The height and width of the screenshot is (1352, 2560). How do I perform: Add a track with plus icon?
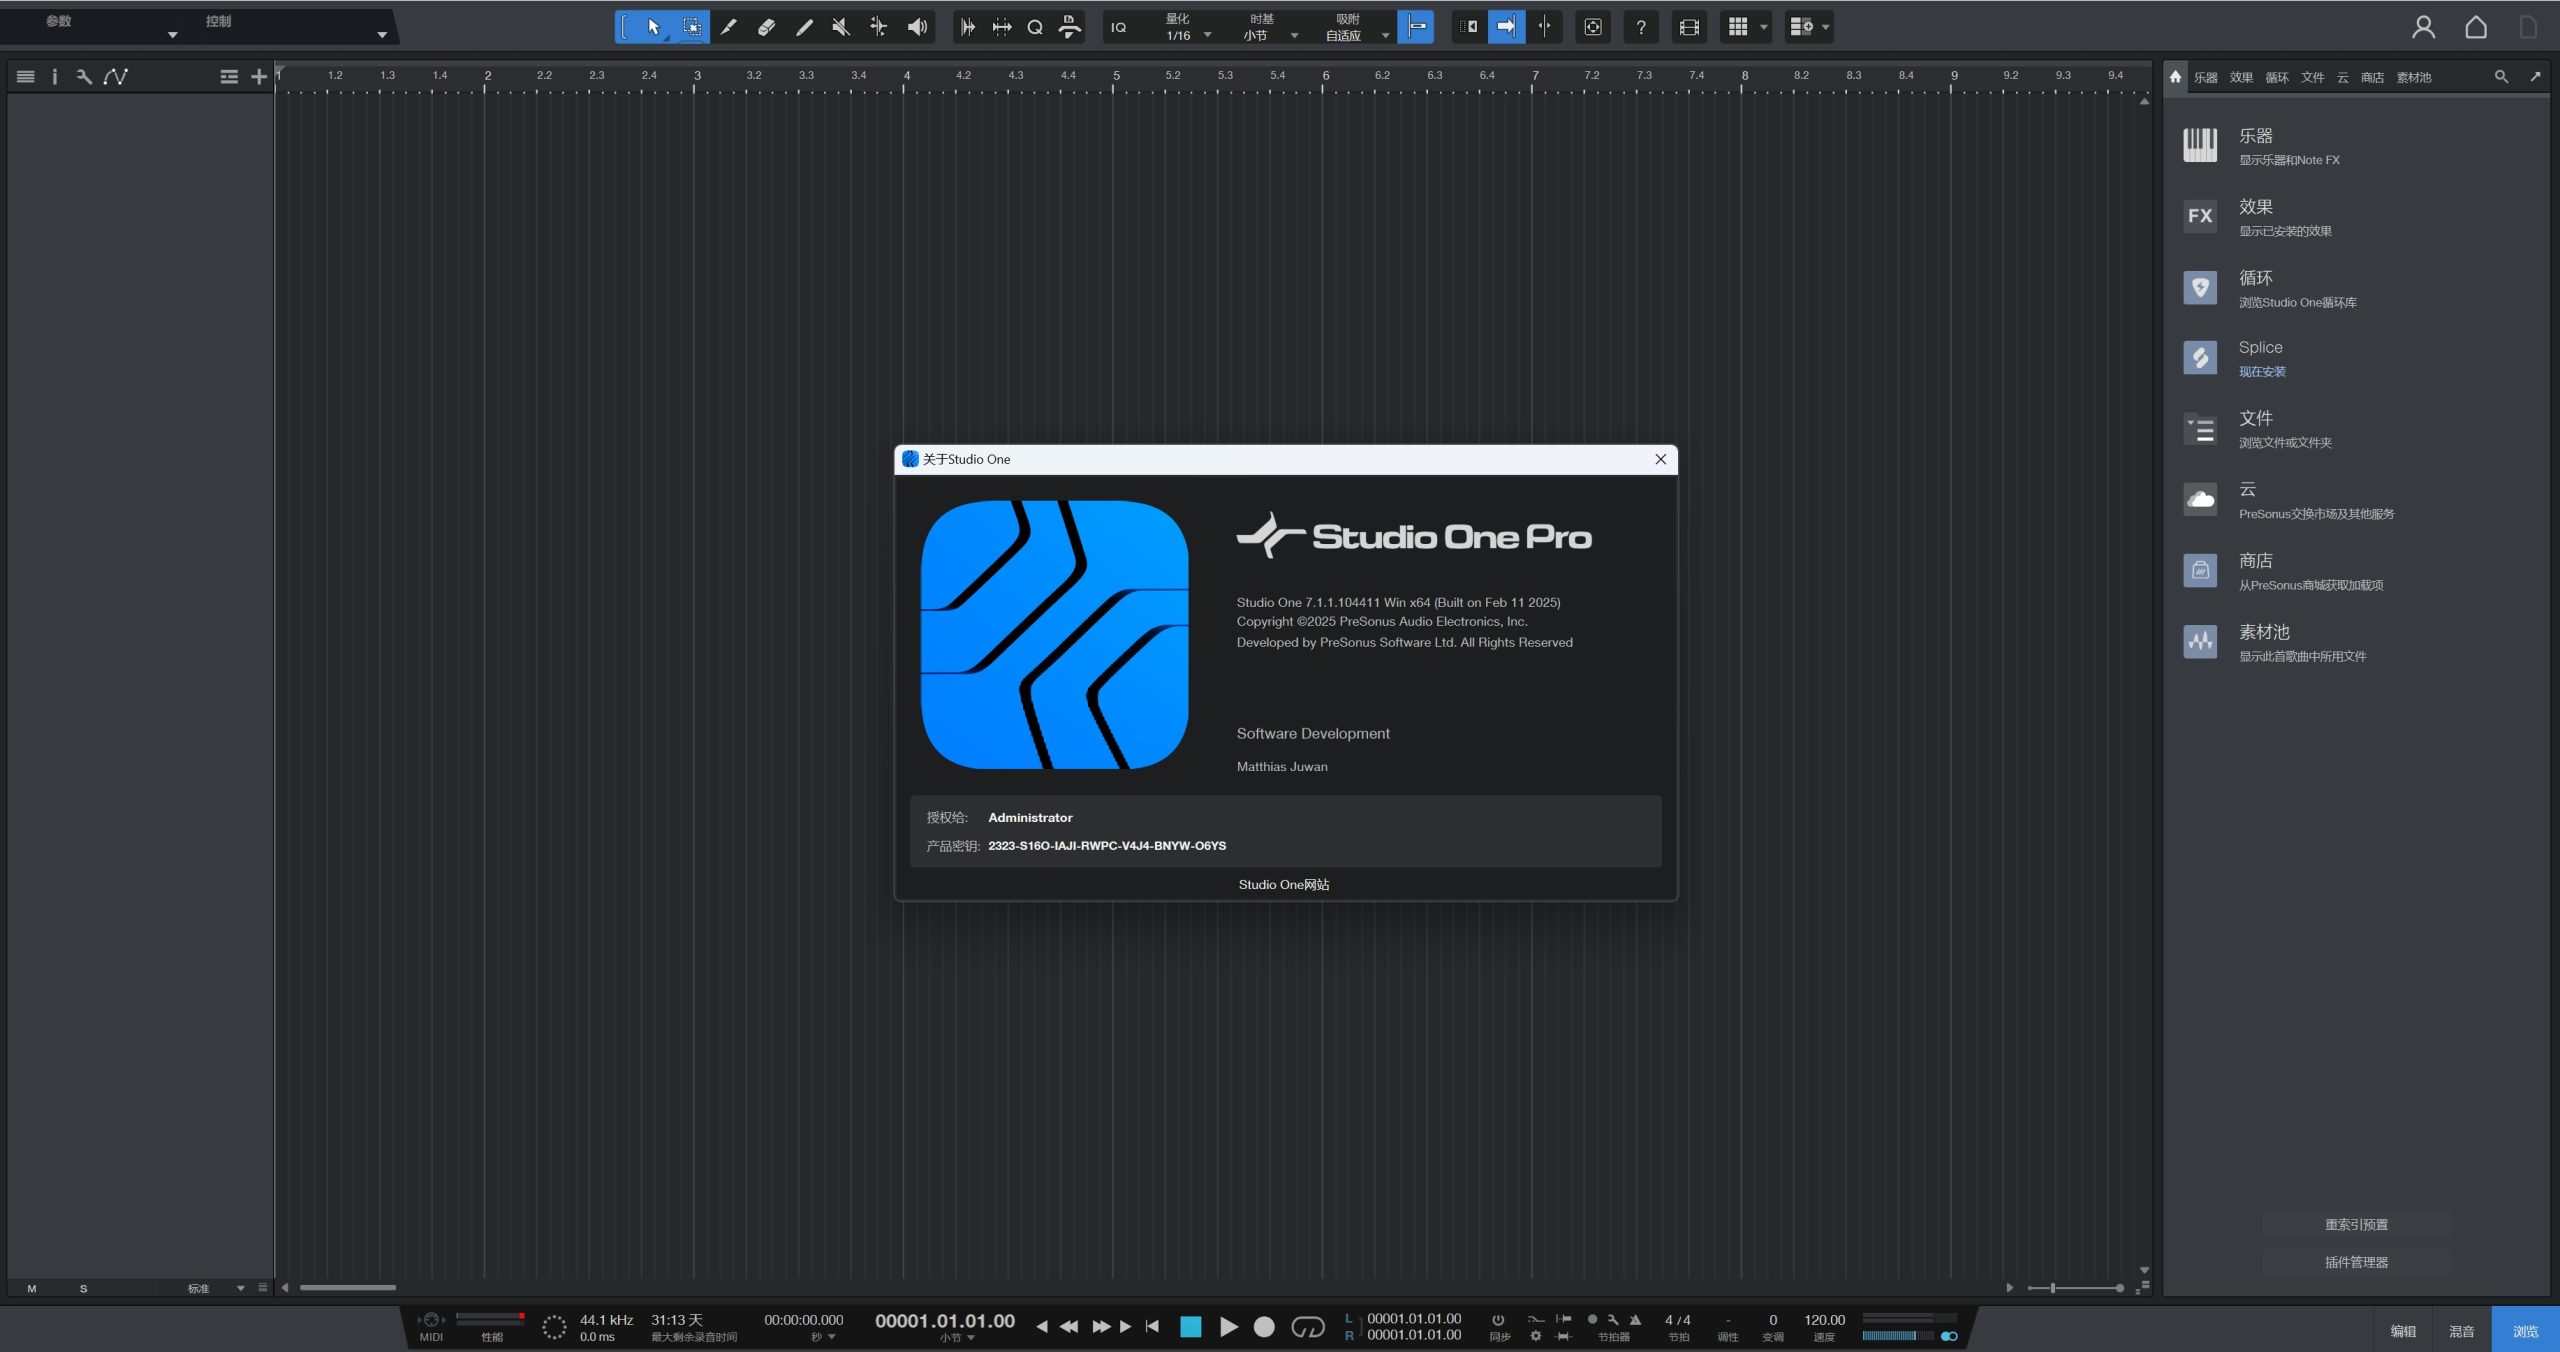(x=259, y=77)
